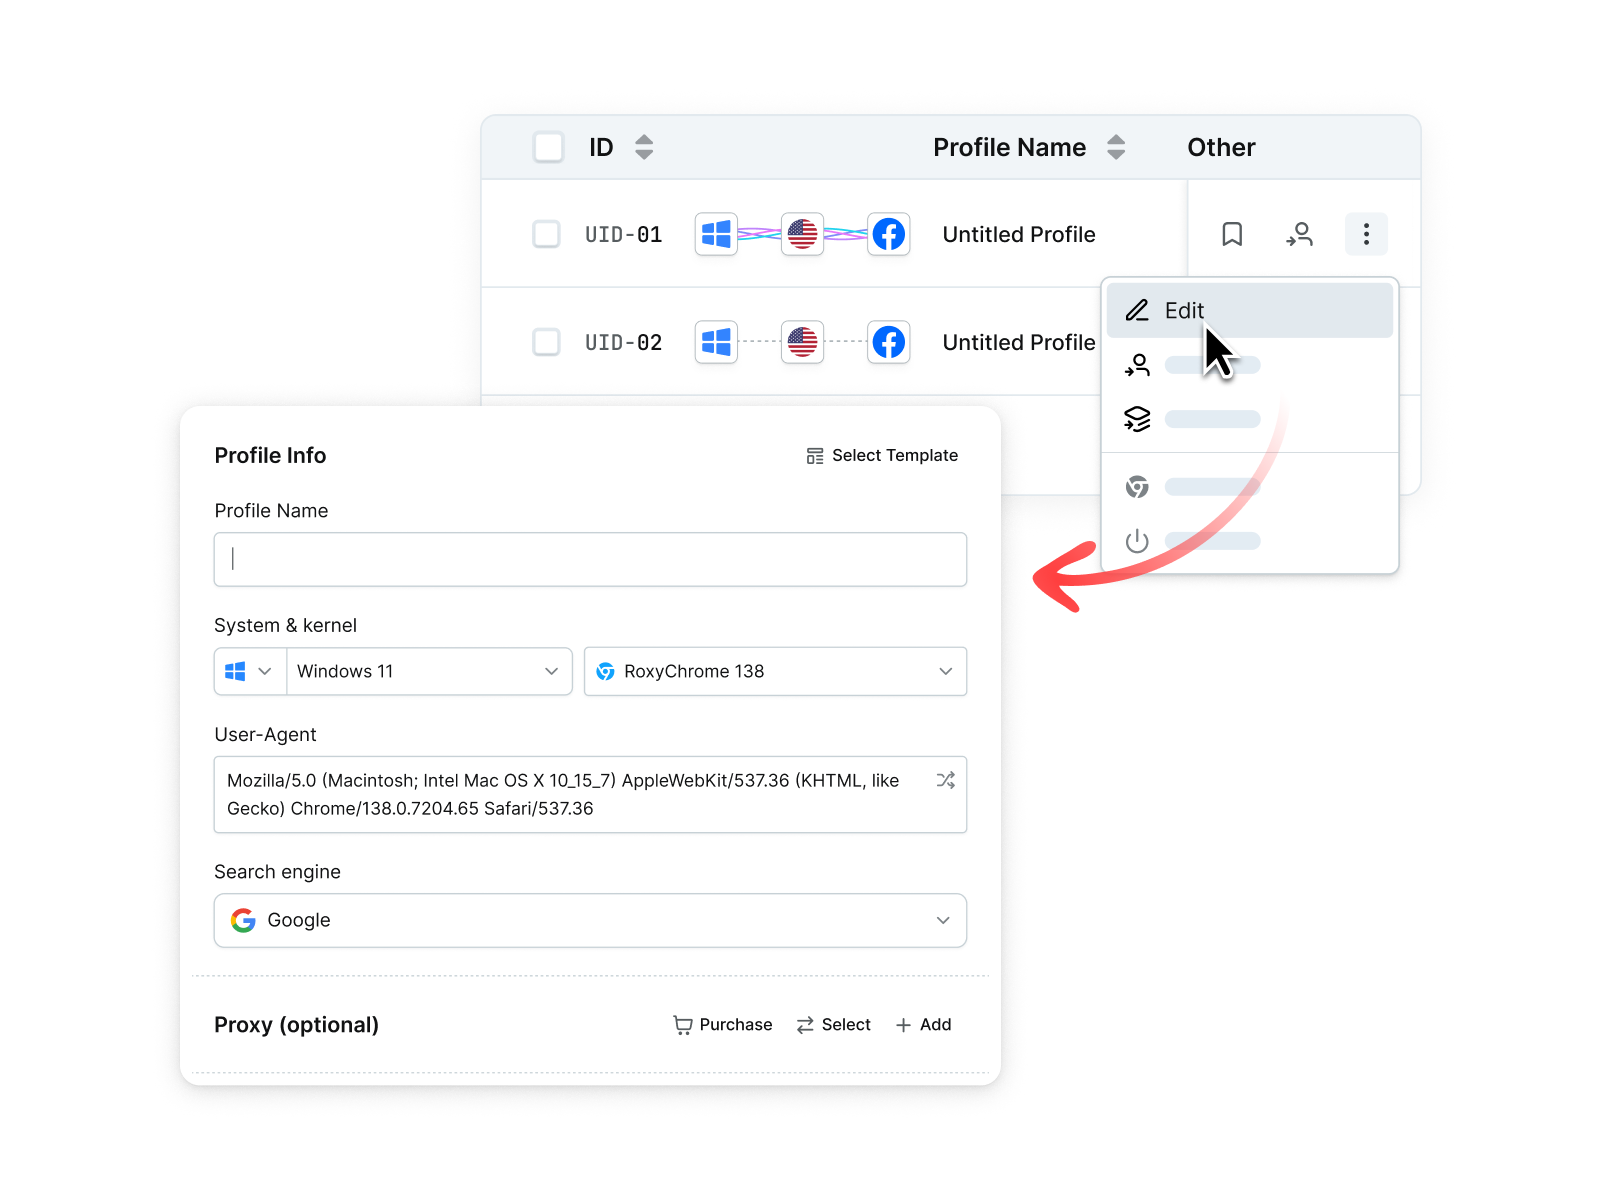Click the share profile icon for UID-01
Viewport: 1600px width, 1200px height.
pos(1299,234)
